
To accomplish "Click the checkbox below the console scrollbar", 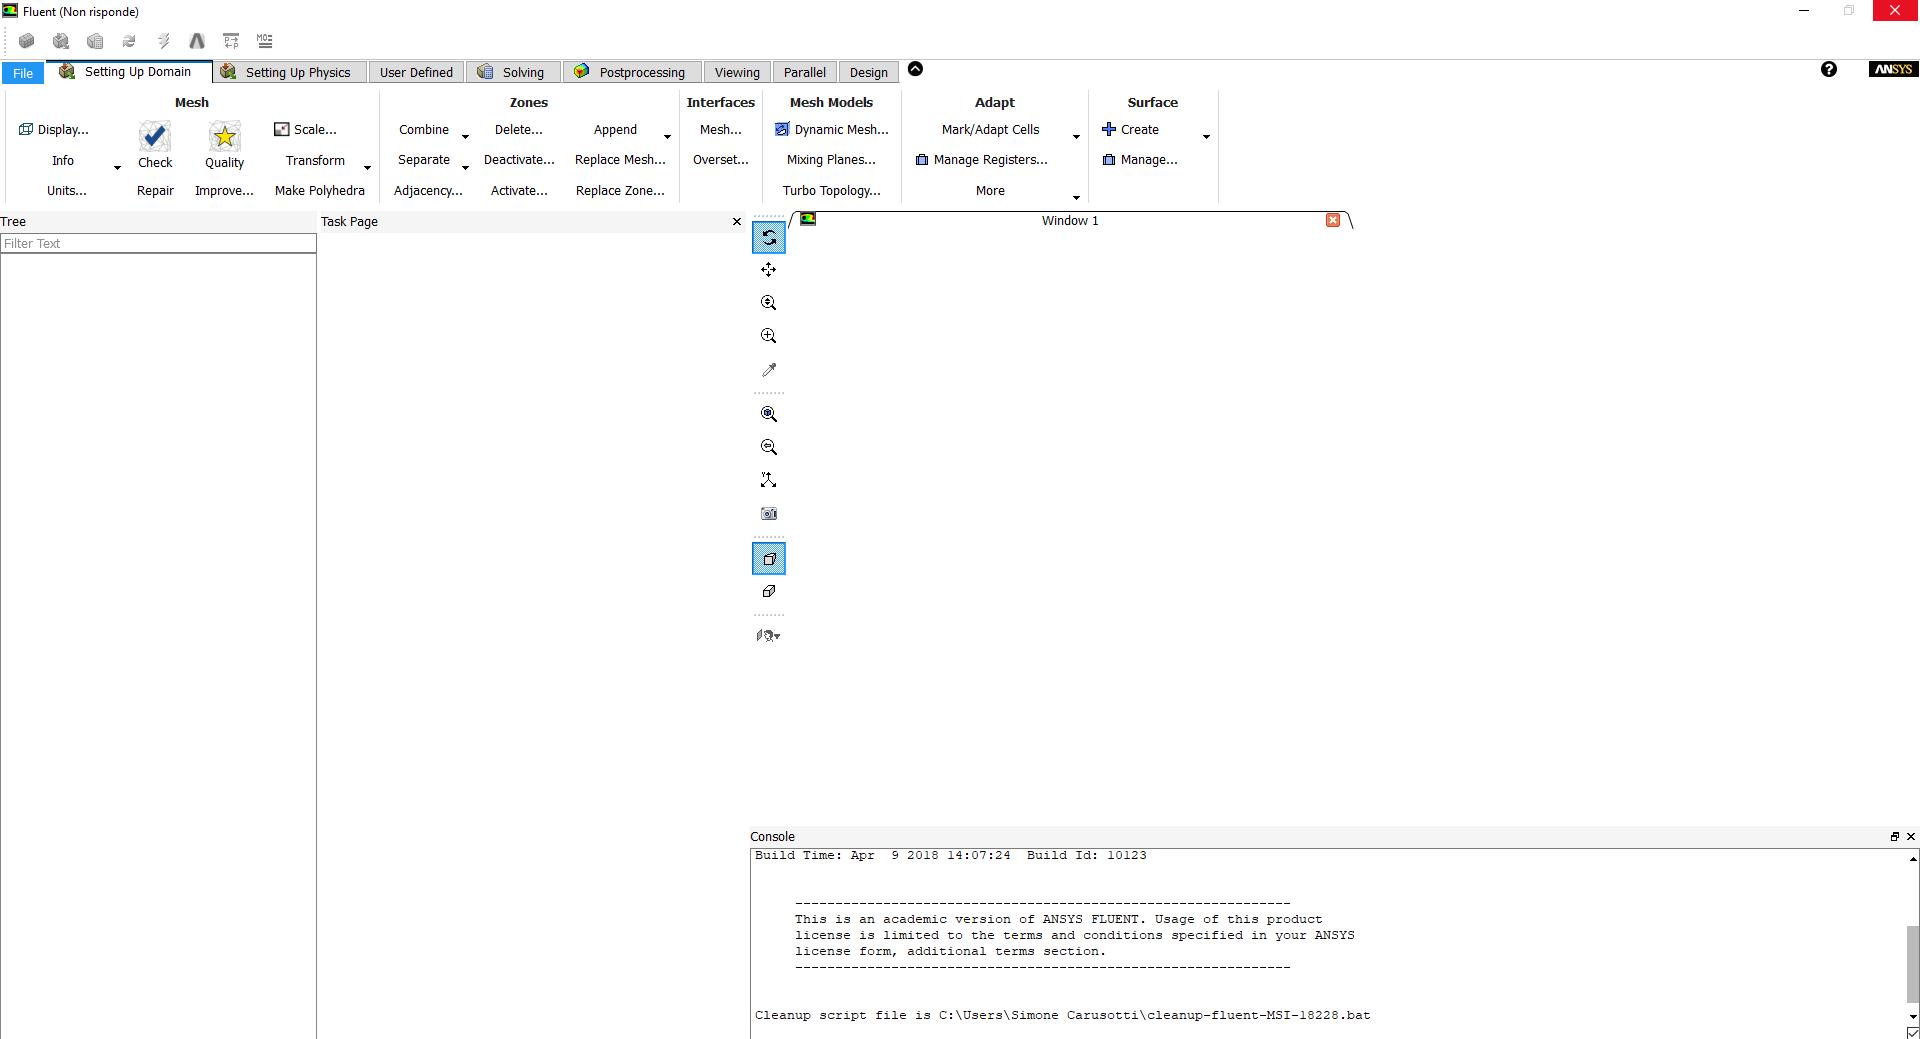I will coord(1913,1033).
